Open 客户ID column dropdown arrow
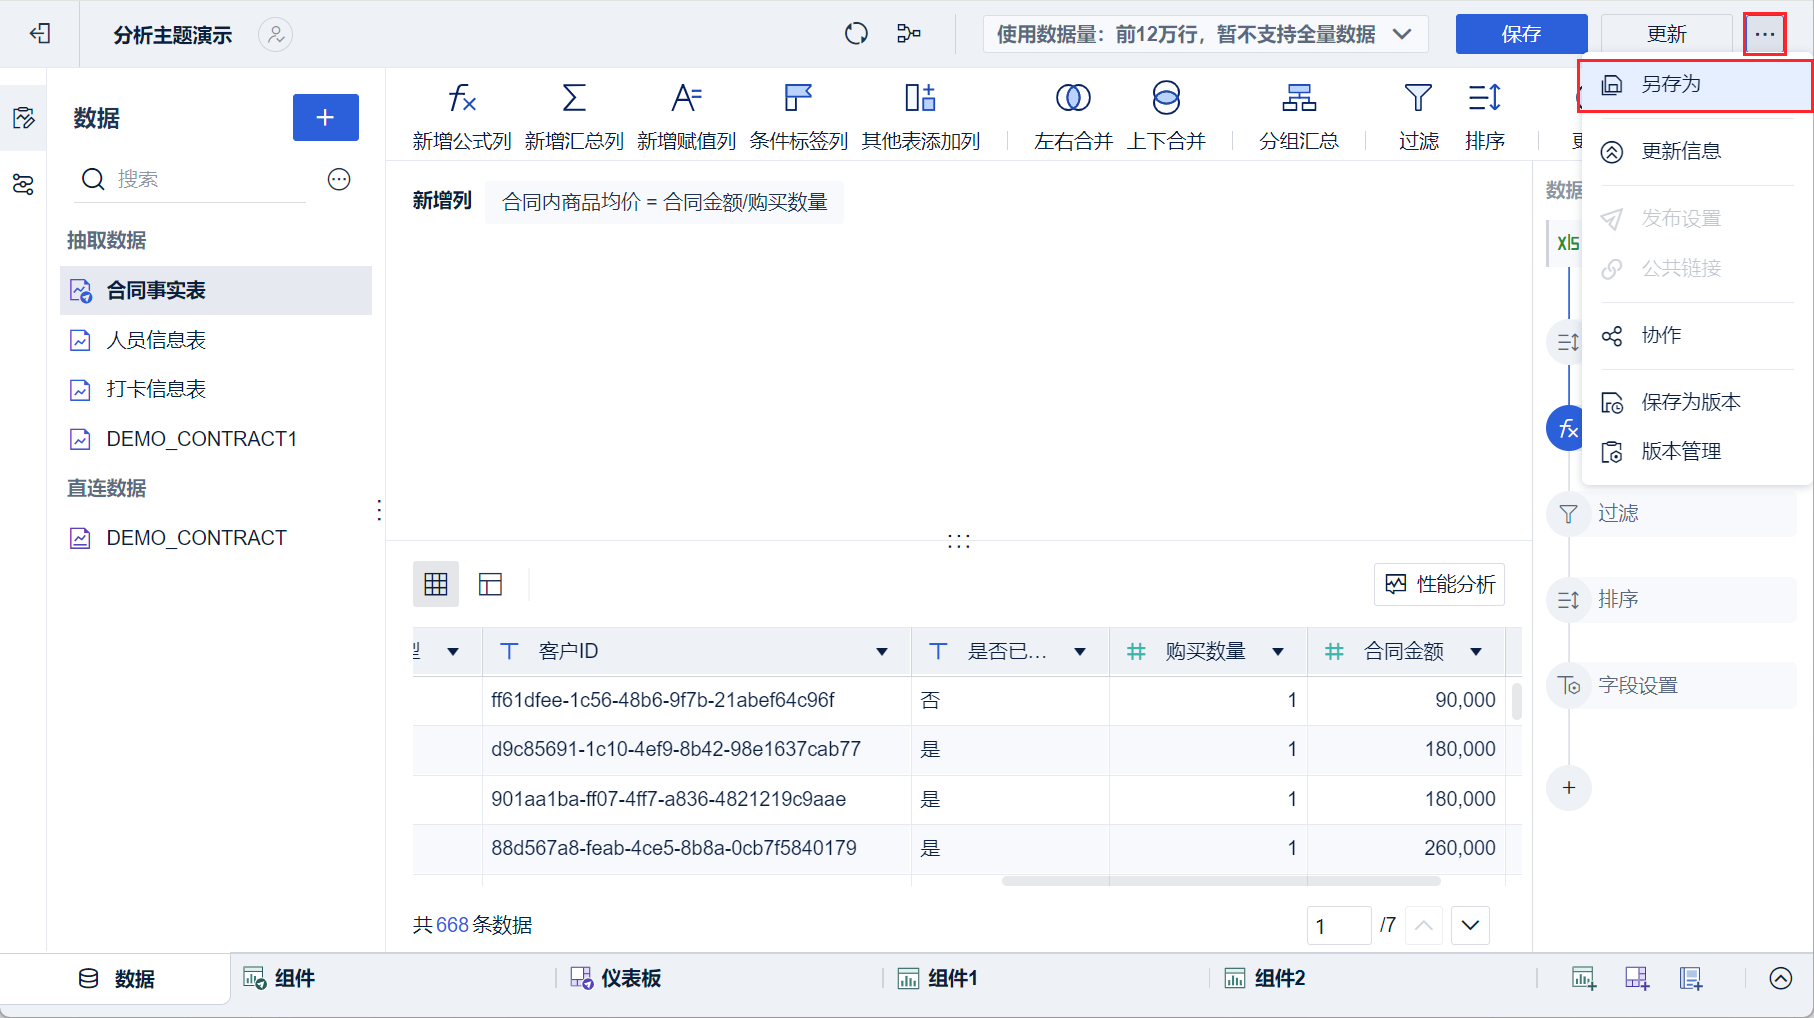The image size is (1814, 1018). [882, 652]
